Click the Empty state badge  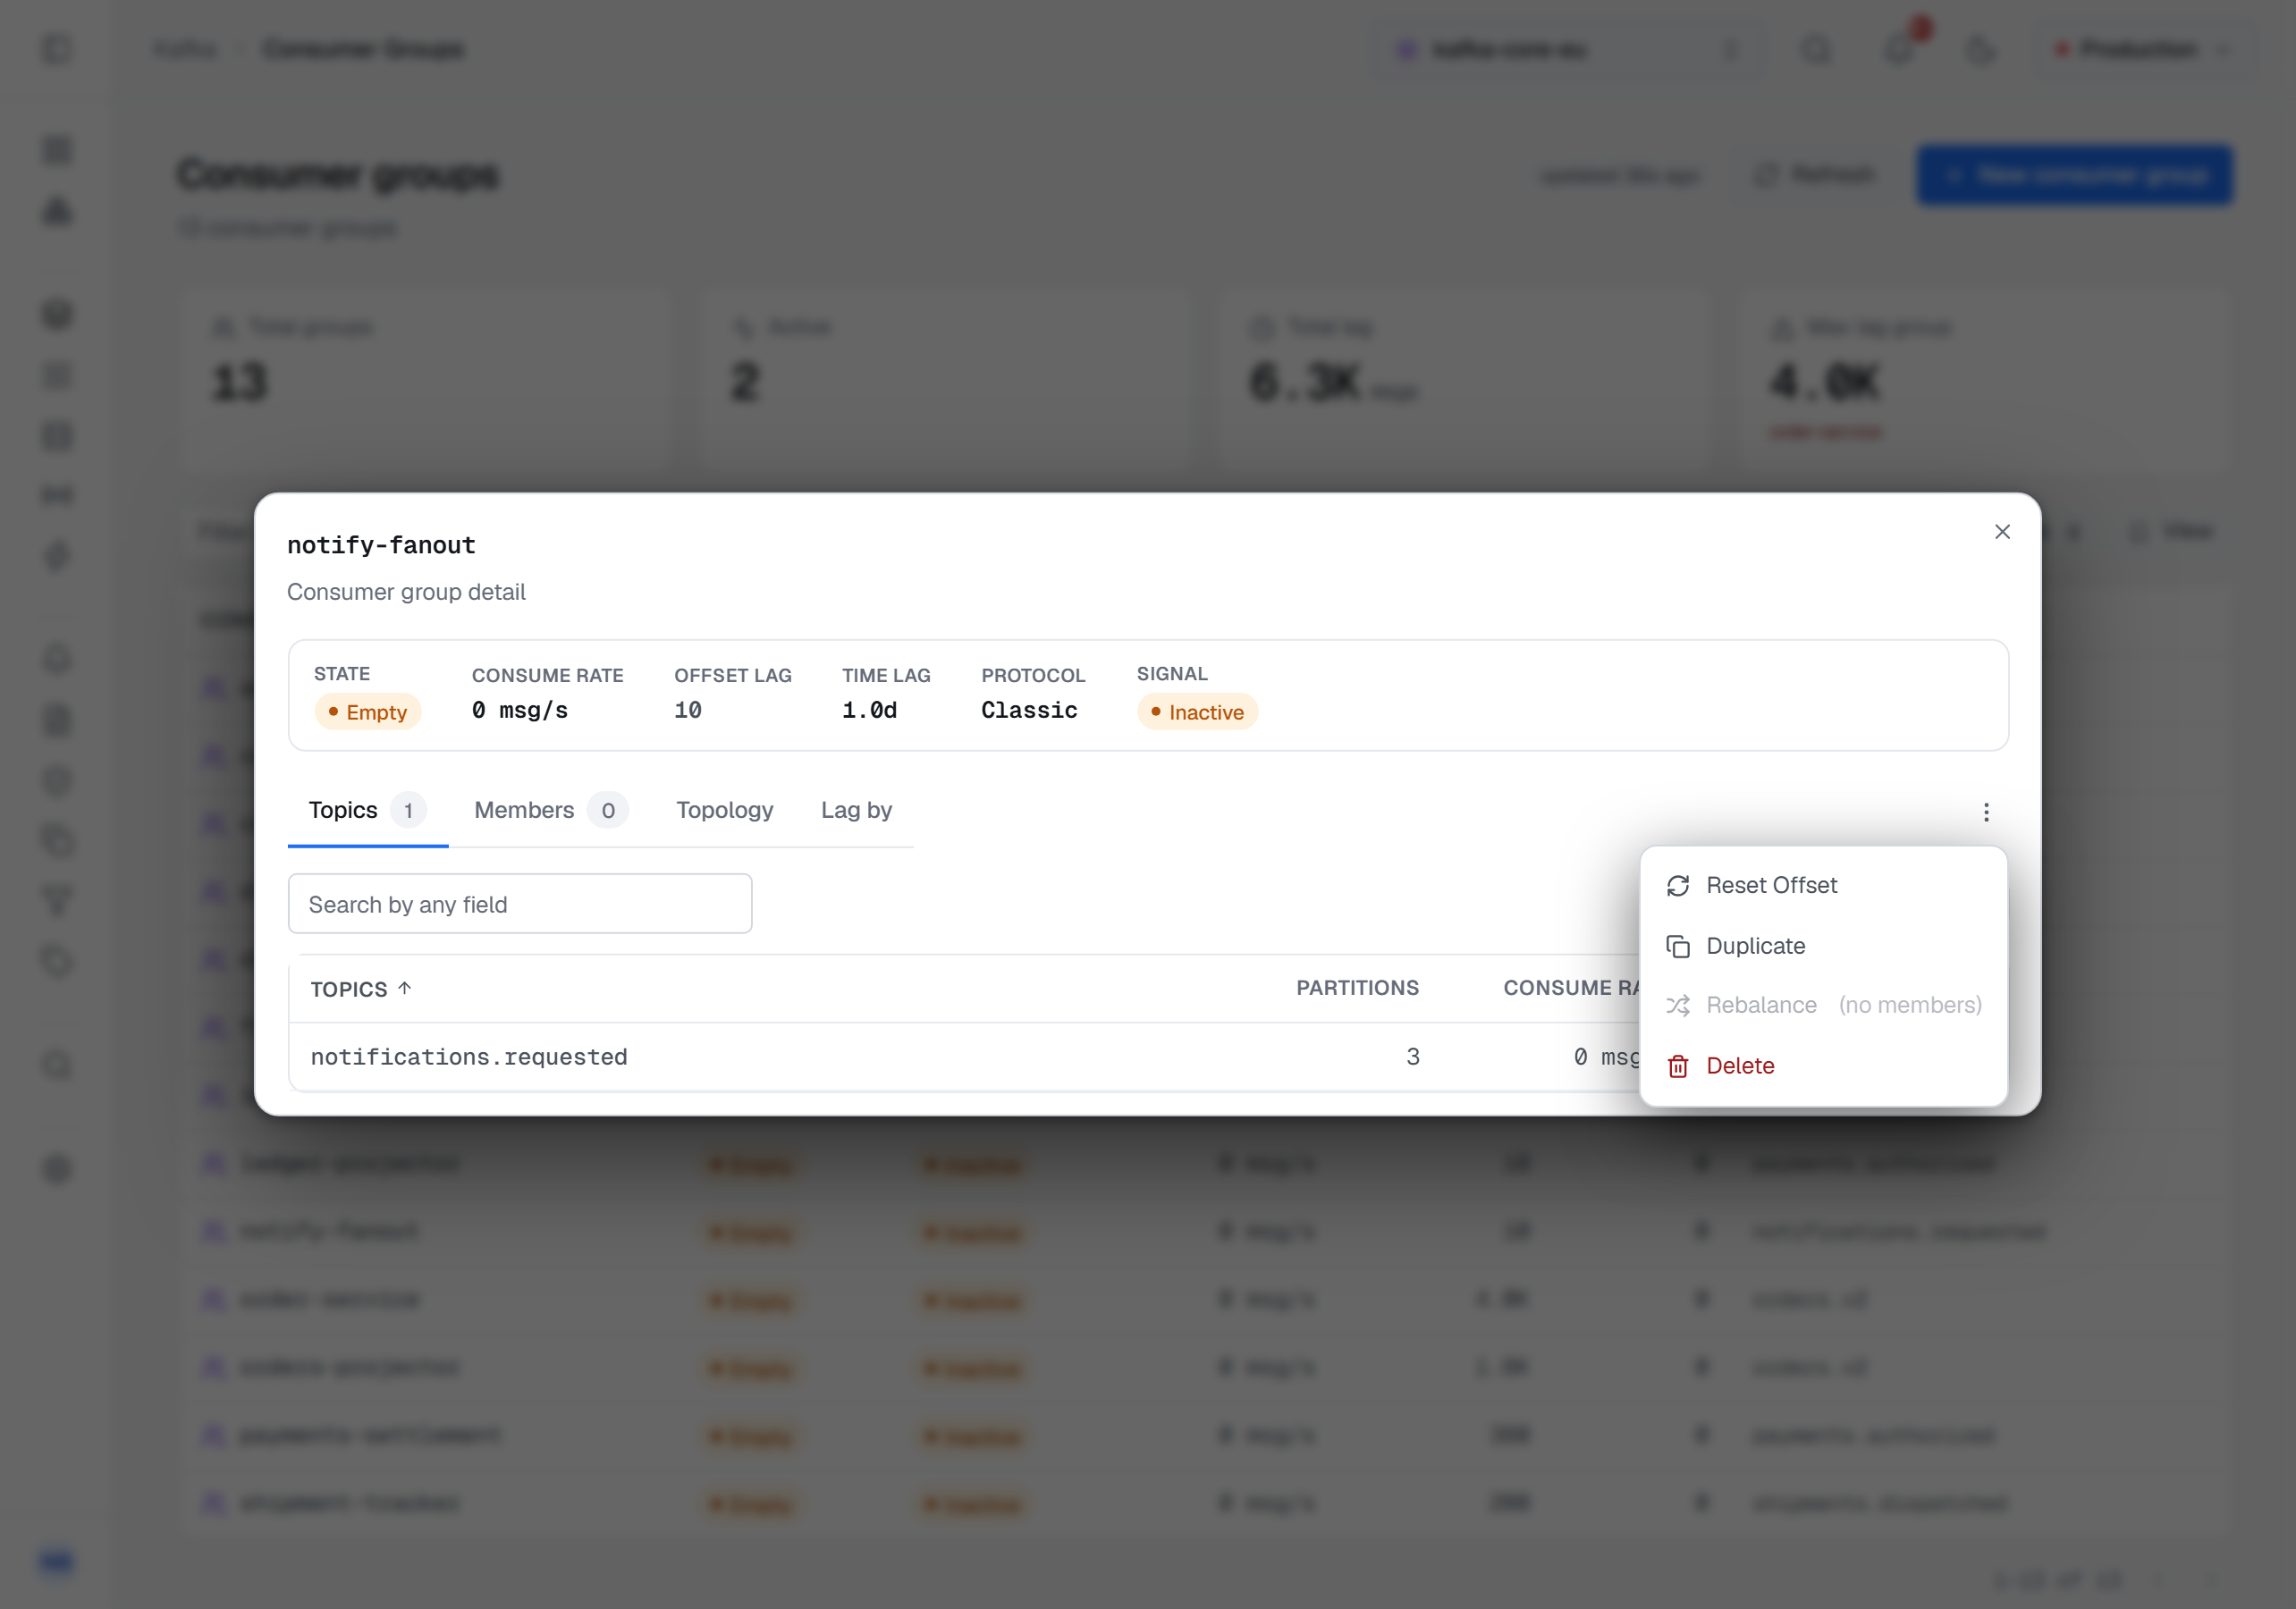[368, 712]
